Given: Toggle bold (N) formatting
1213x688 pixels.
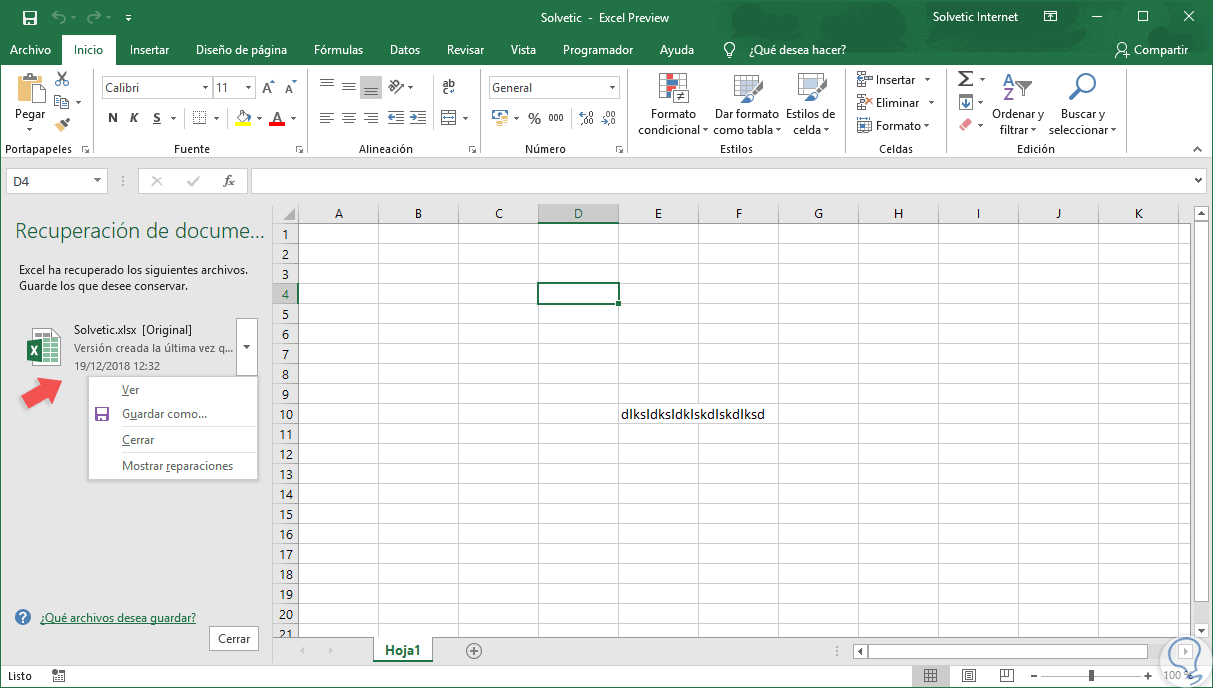Looking at the screenshot, I should pos(113,118).
